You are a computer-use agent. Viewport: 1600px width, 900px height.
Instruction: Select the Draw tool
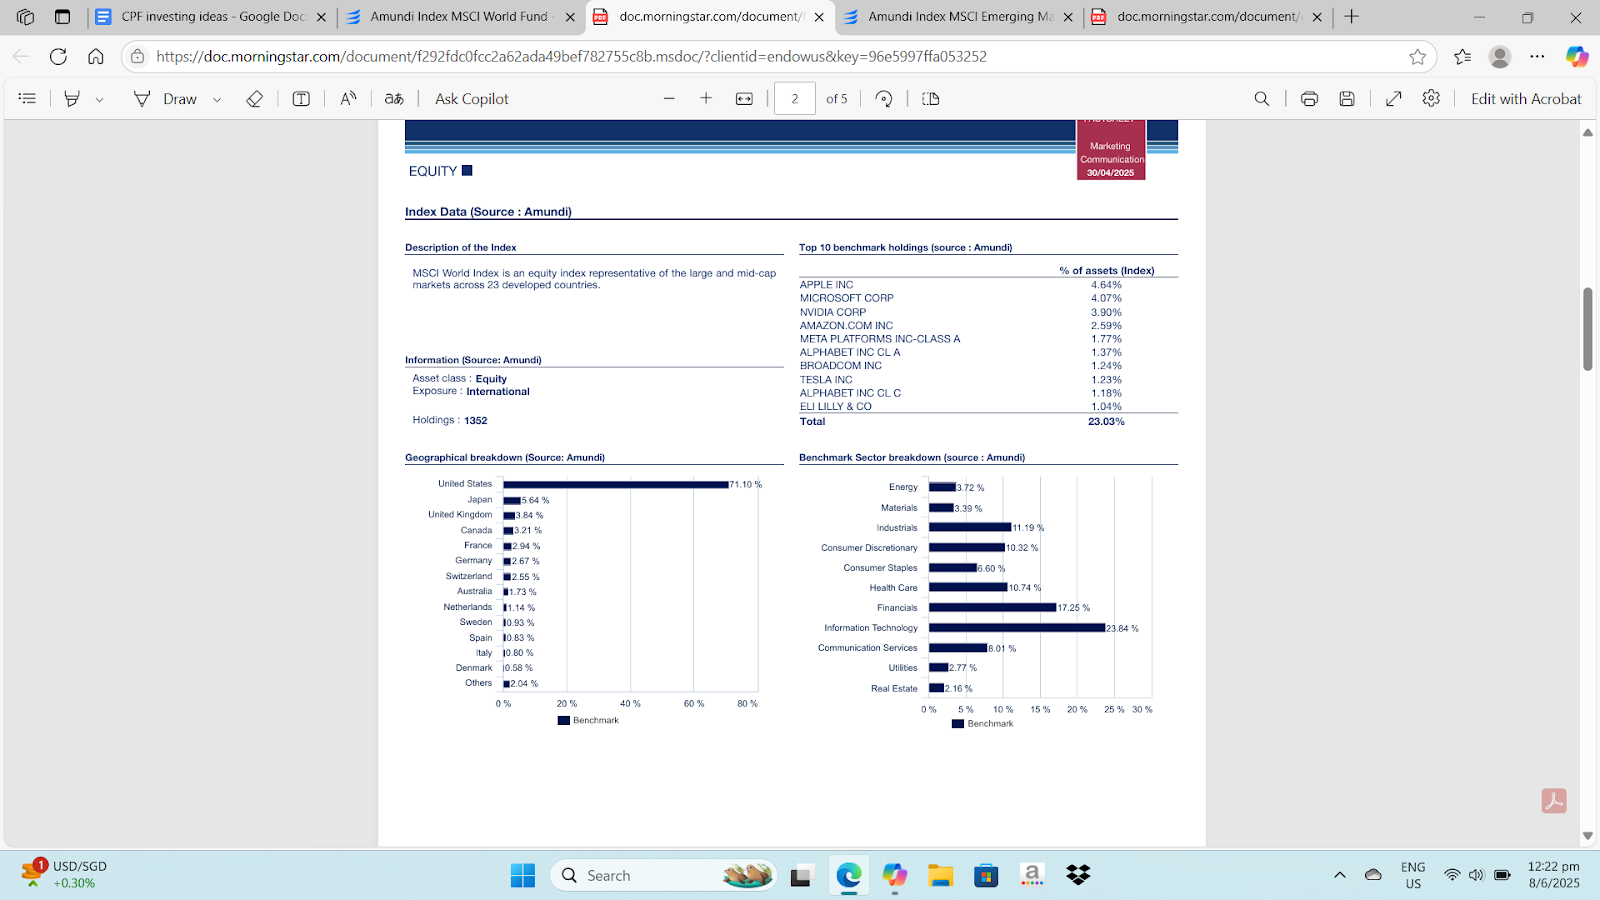(166, 99)
